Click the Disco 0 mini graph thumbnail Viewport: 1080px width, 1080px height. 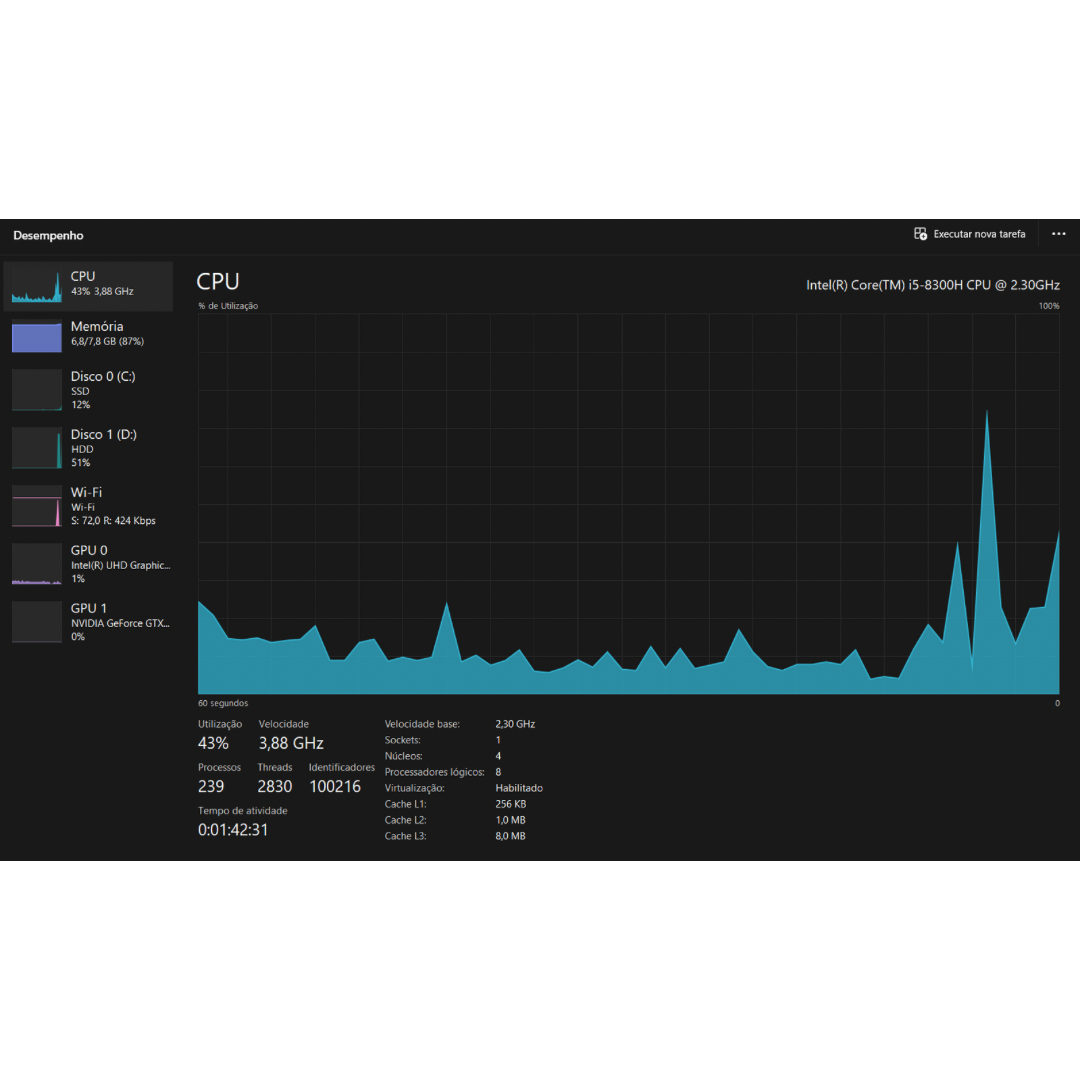pyautogui.click(x=37, y=390)
